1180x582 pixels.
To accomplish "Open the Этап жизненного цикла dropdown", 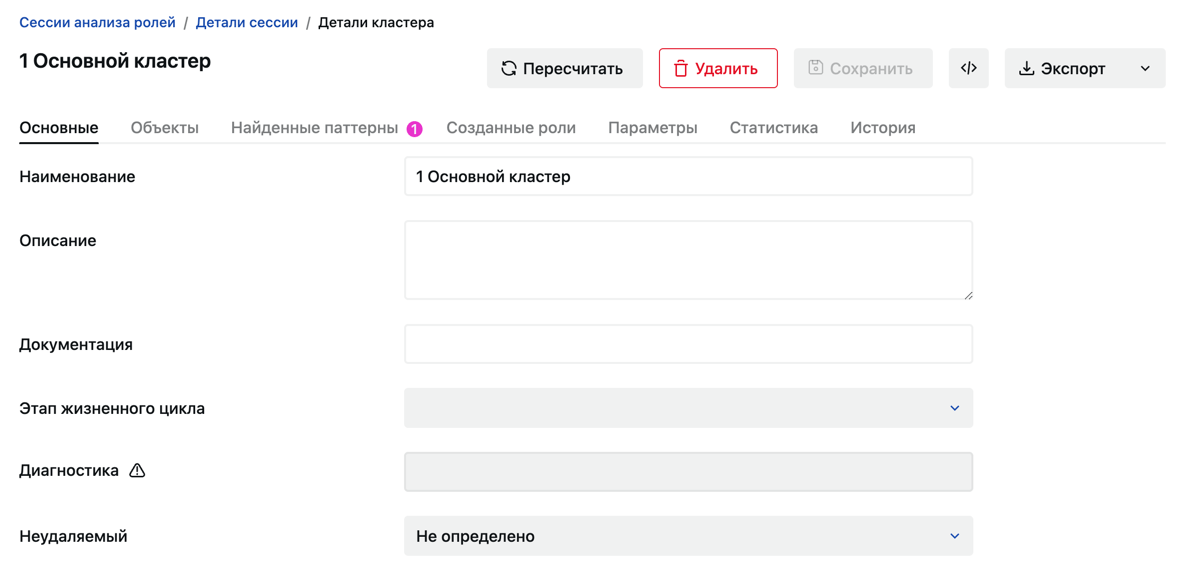I will [x=688, y=407].
